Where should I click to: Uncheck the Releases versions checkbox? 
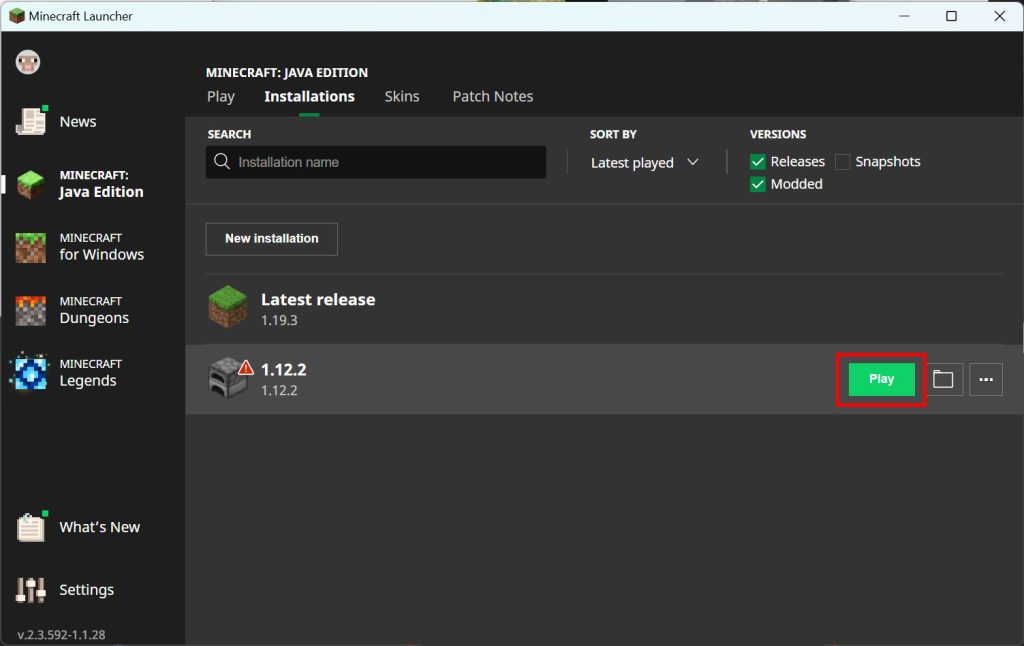758,162
